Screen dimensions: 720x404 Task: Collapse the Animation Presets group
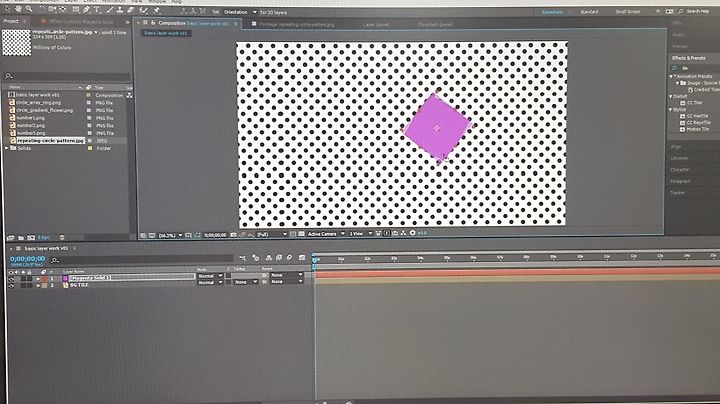tap(671, 76)
